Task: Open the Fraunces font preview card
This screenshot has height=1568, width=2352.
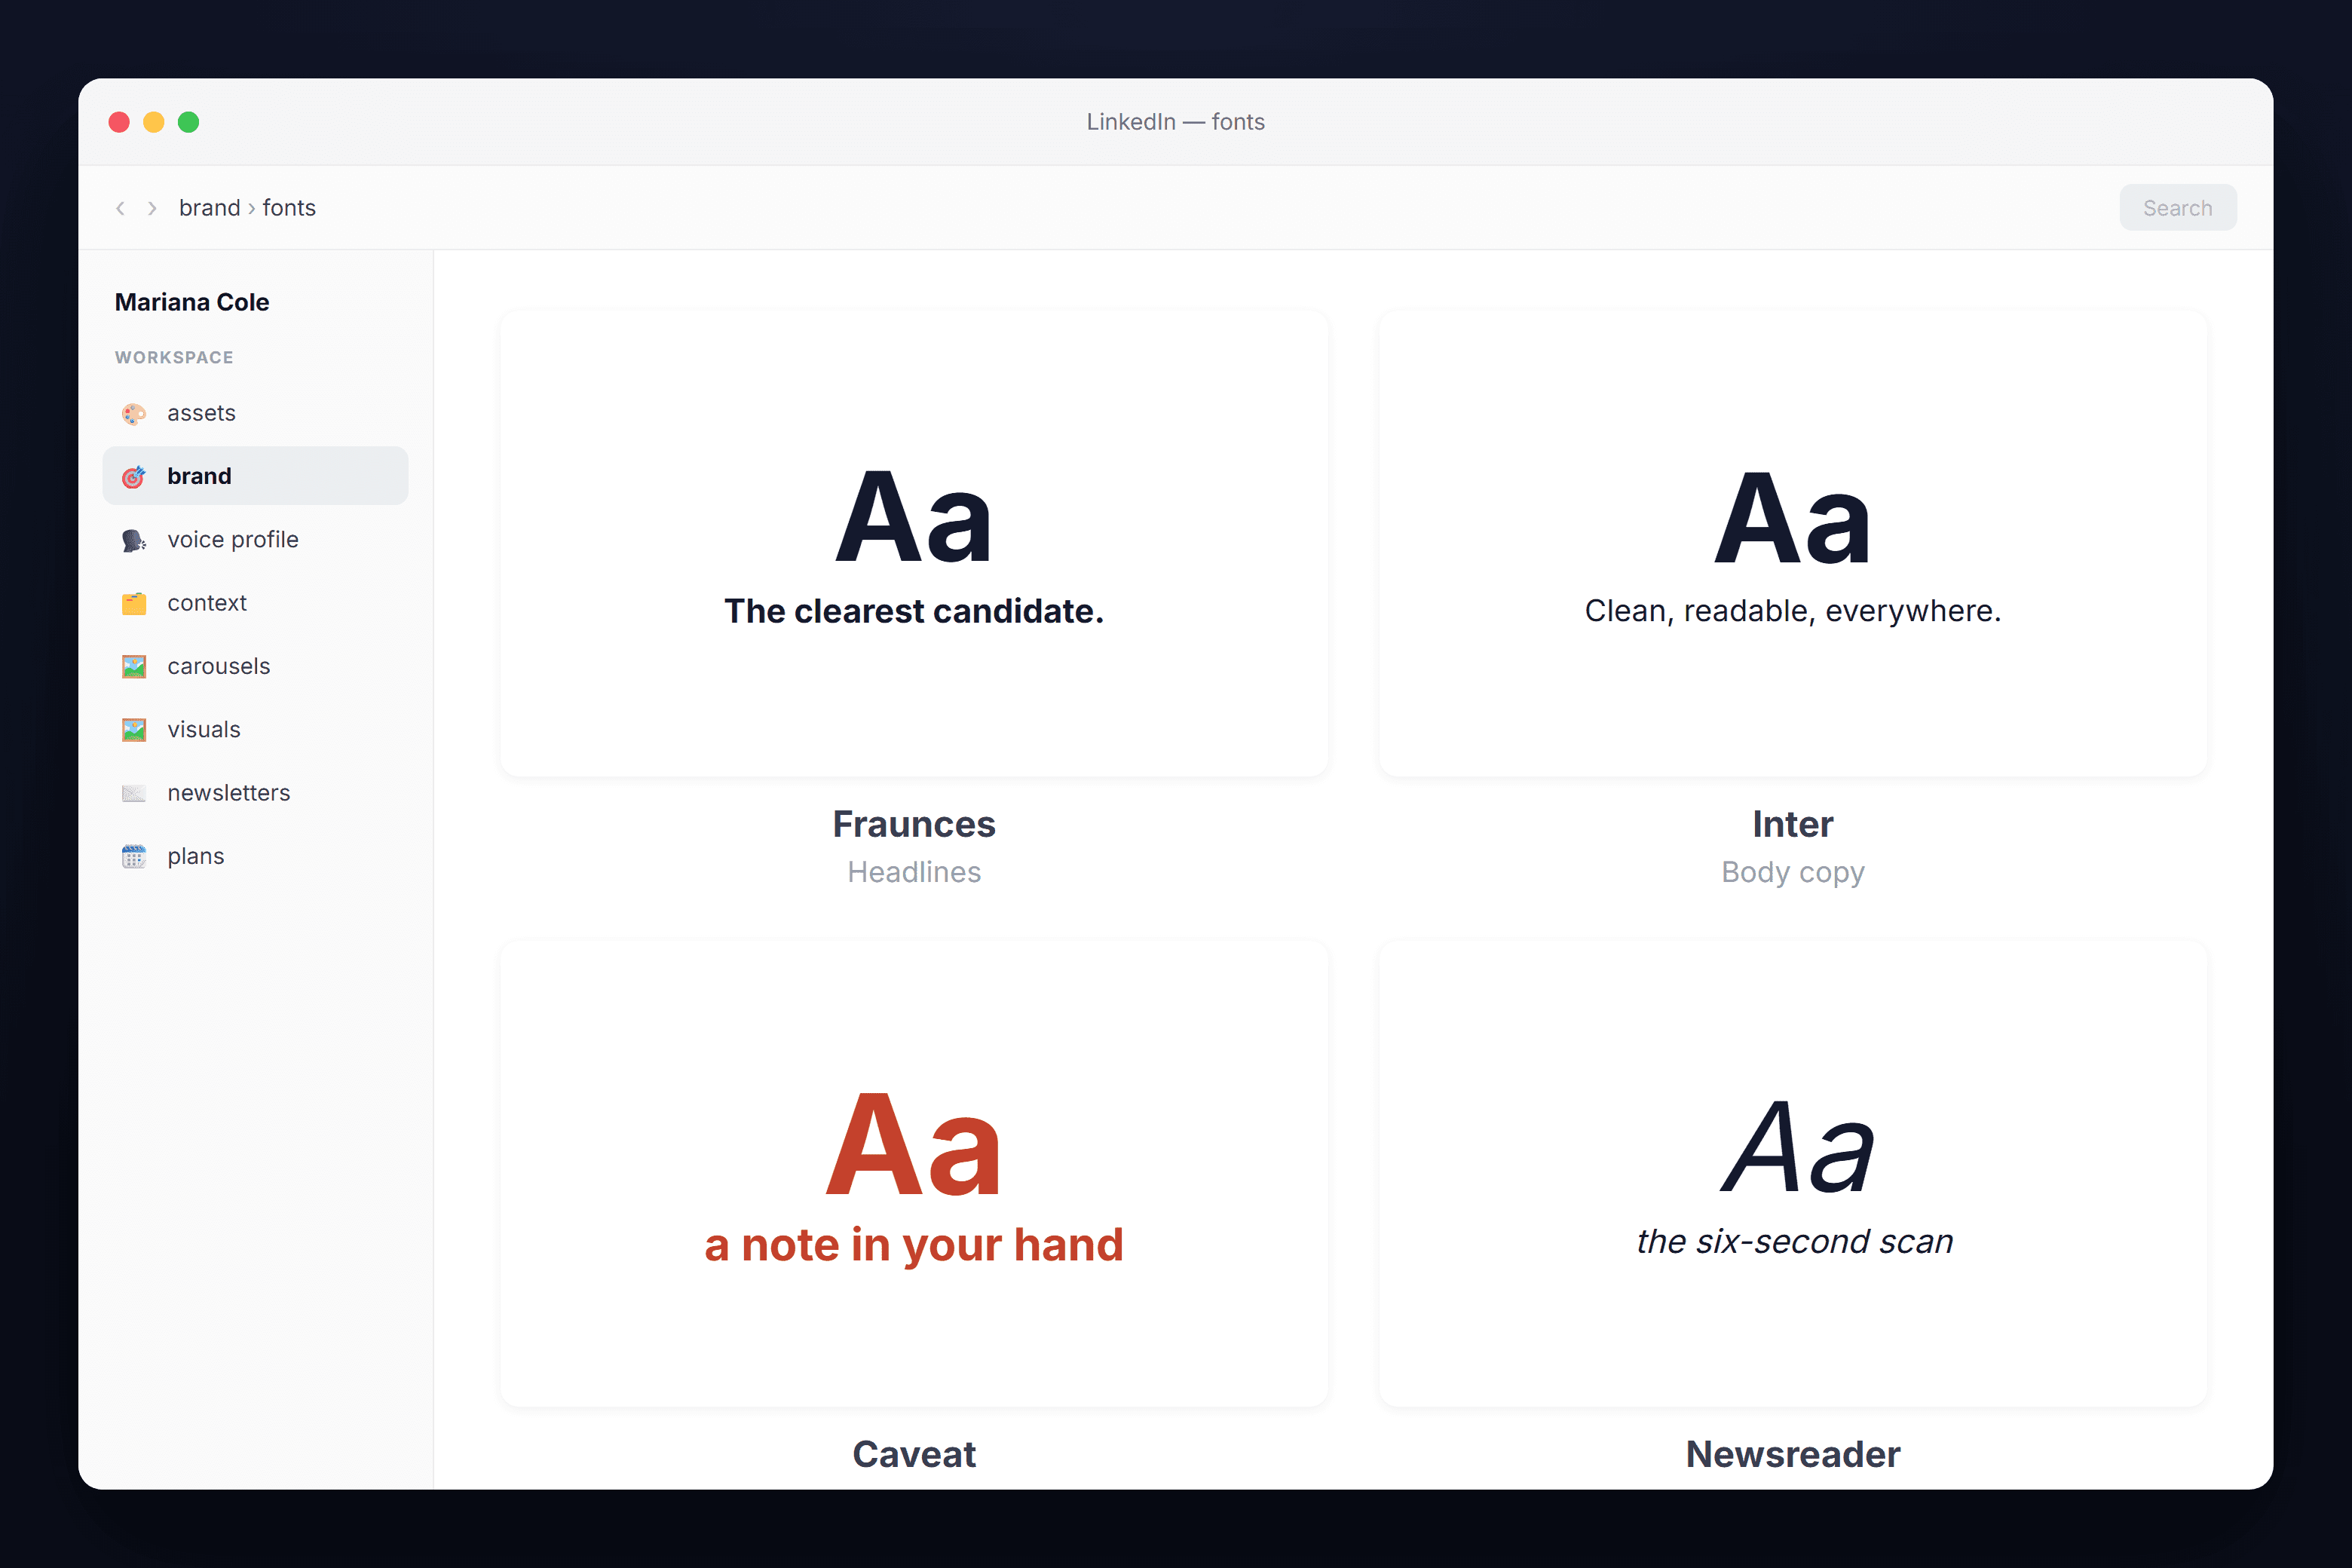Action: click(914, 543)
